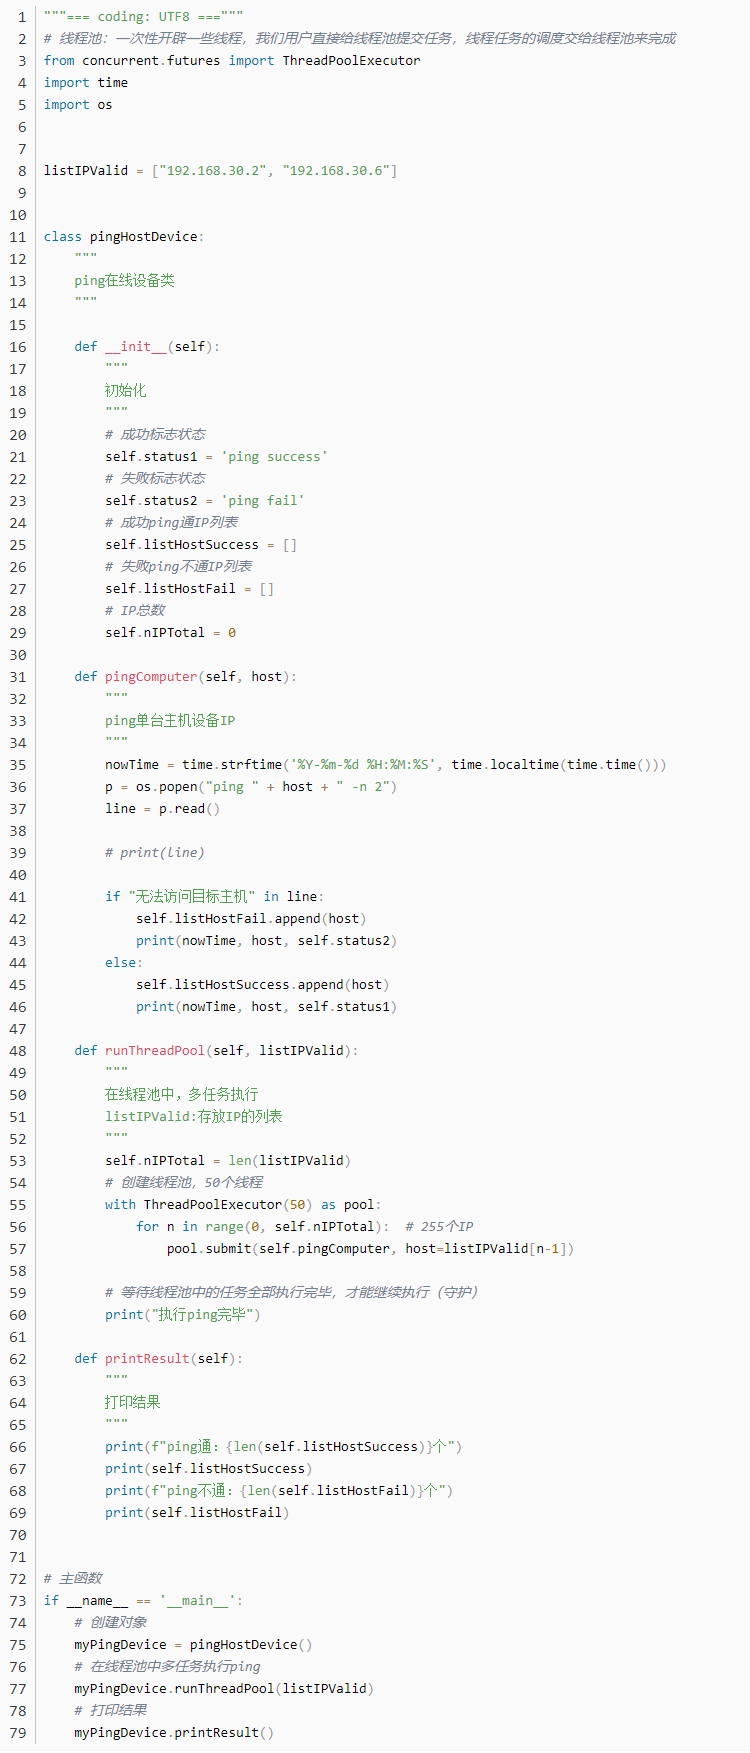Click the '# 等待线程池中的任务全部执行完毕' comment
The width and height of the screenshot is (750, 1753).
pos(291,1293)
